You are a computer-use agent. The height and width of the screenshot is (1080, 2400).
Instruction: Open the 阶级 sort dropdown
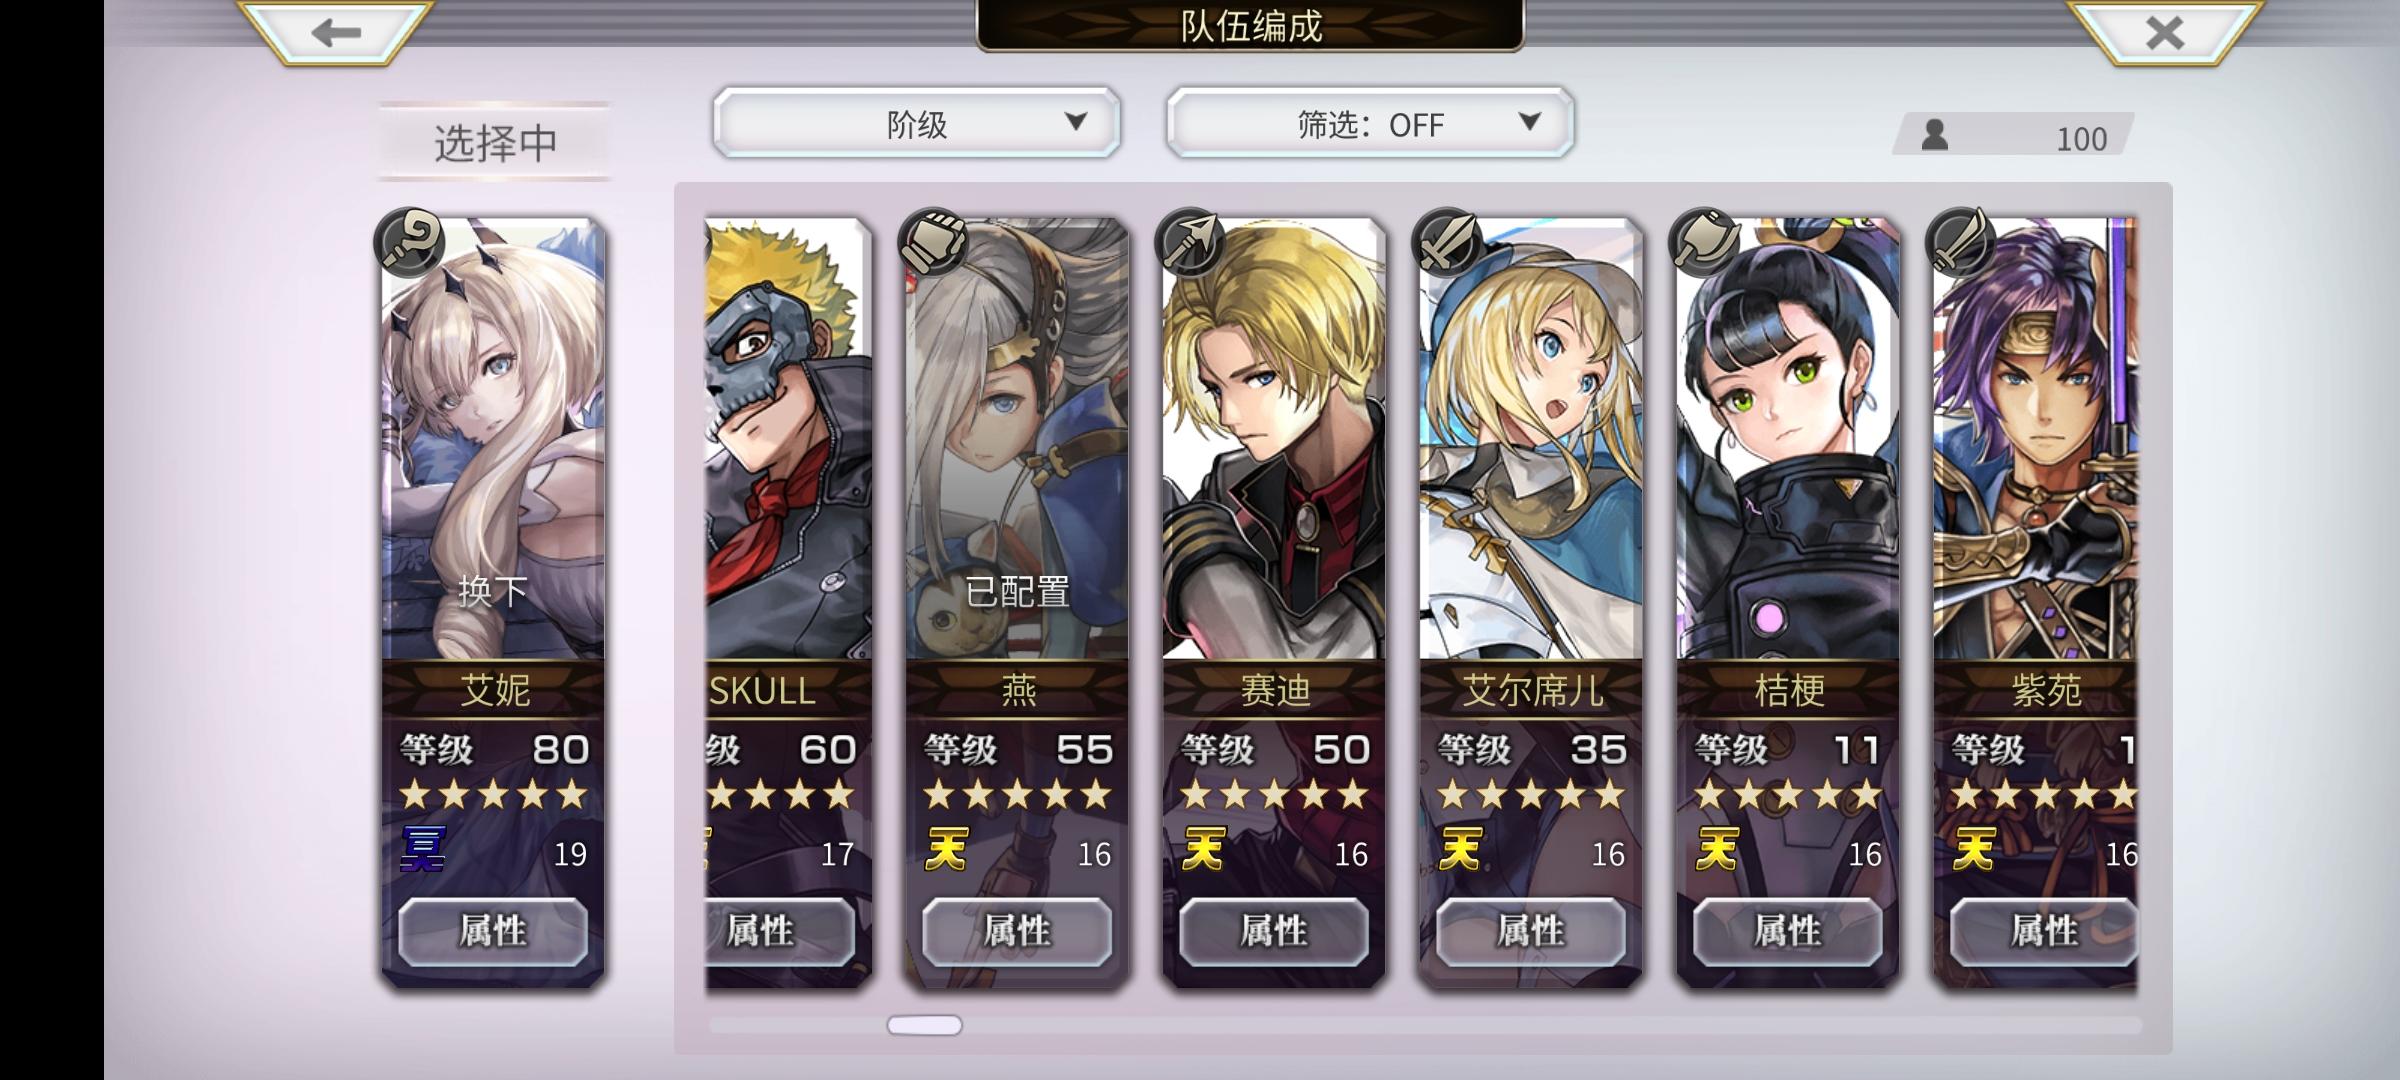click(916, 123)
